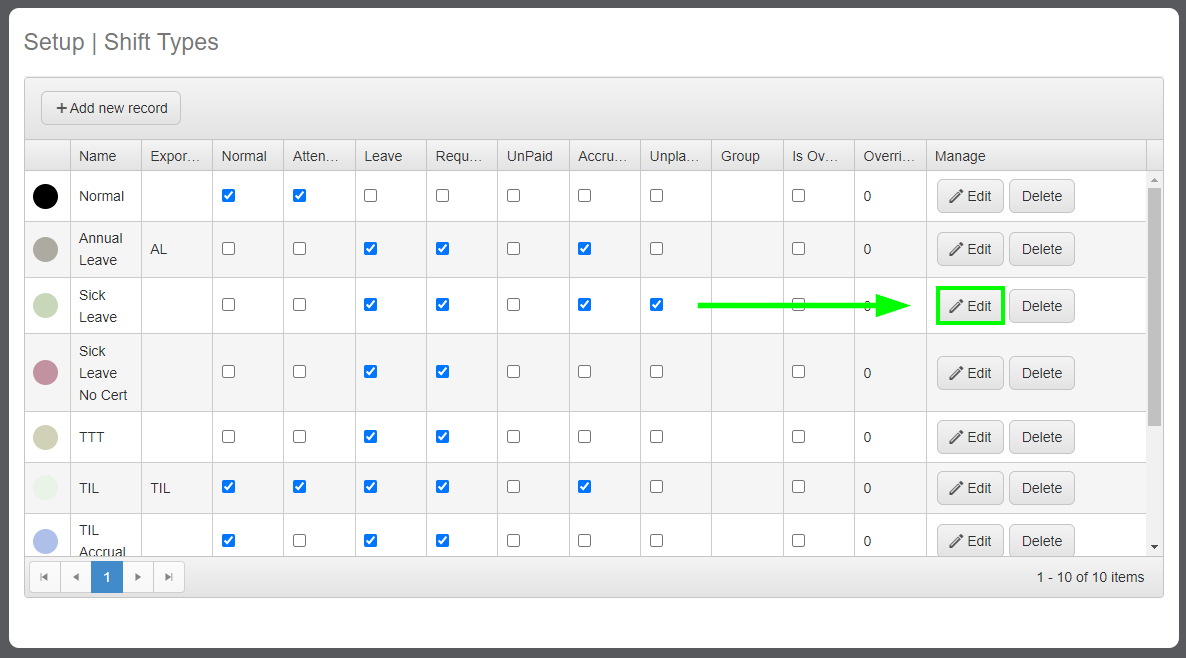This screenshot has height=658, width=1186.
Task: Click the black color circle for Normal shift
Action: (45, 196)
